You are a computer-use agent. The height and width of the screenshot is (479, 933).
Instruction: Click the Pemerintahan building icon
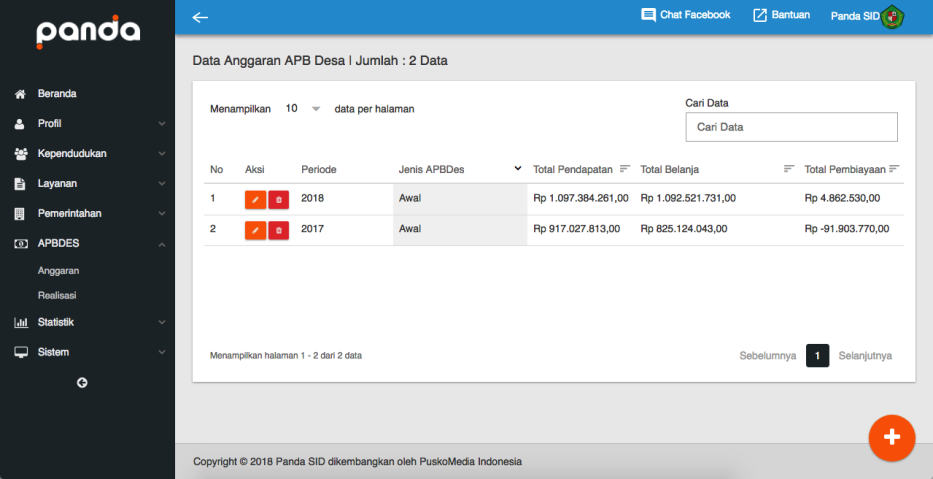click(20, 214)
